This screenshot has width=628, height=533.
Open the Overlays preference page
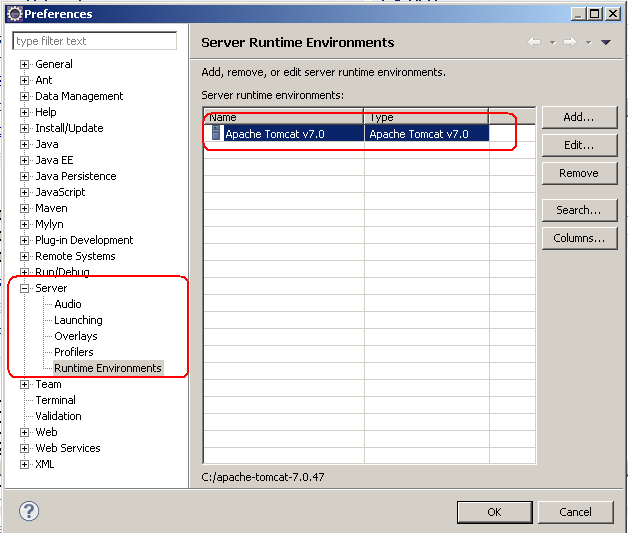click(x=76, y=336)
